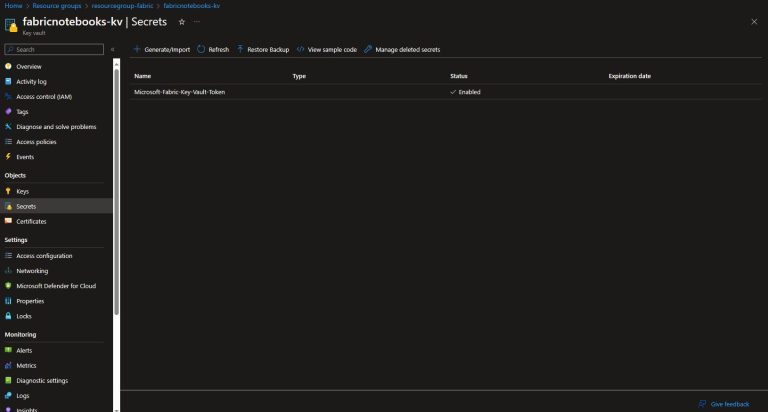Open the Tags sidebar item

click(x=22, y=112)
